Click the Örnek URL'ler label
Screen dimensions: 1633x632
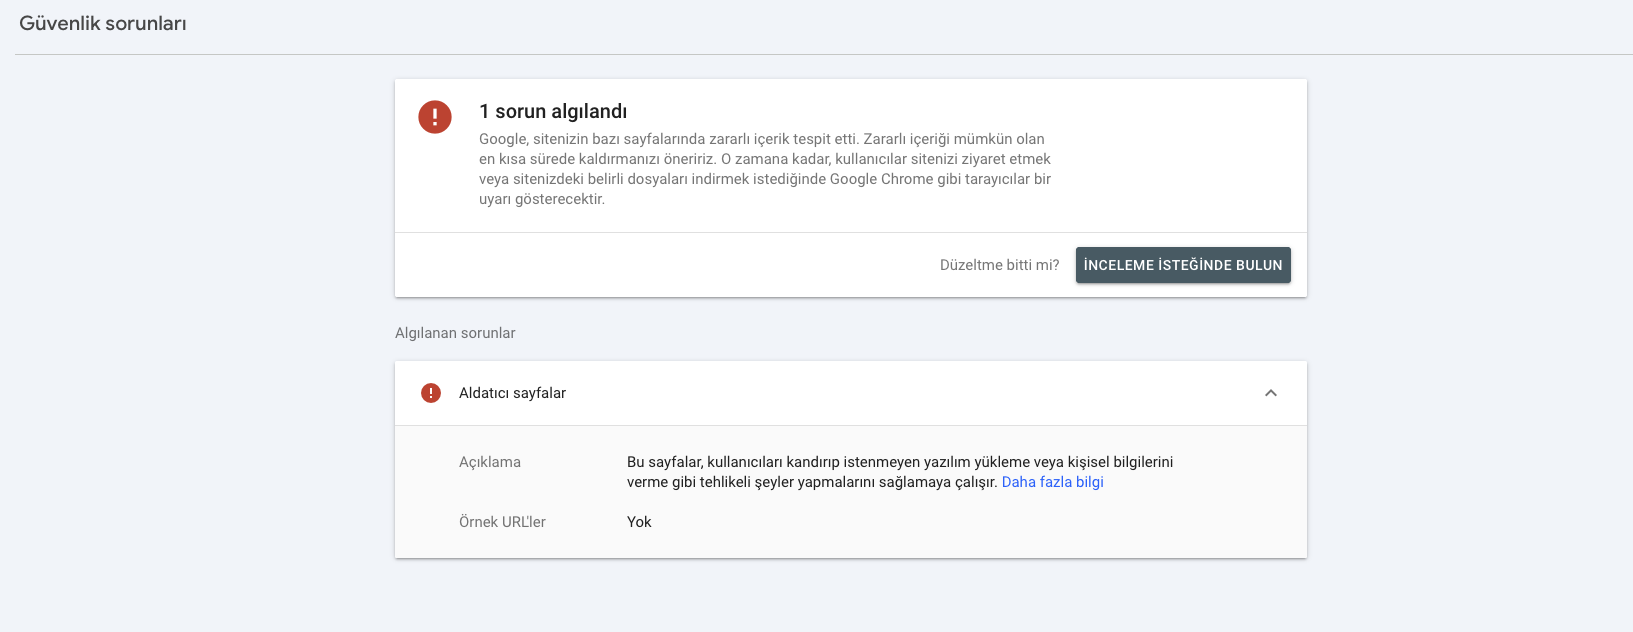coord(502,522)
